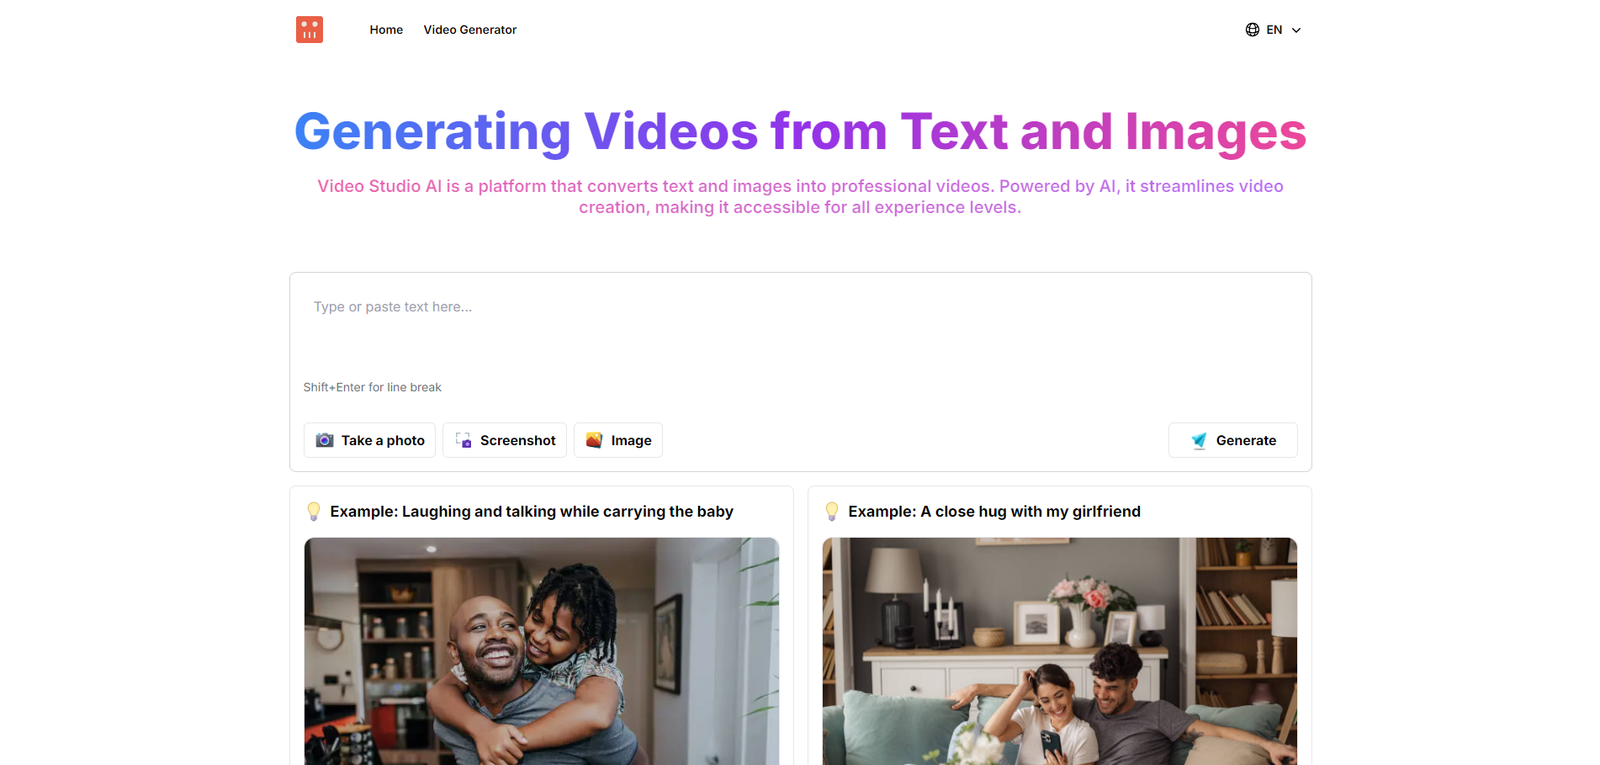The image size is (1600, 765).
Task: Click the lightbulb beside the girlfriend example
Action: [x=832, y=511]
